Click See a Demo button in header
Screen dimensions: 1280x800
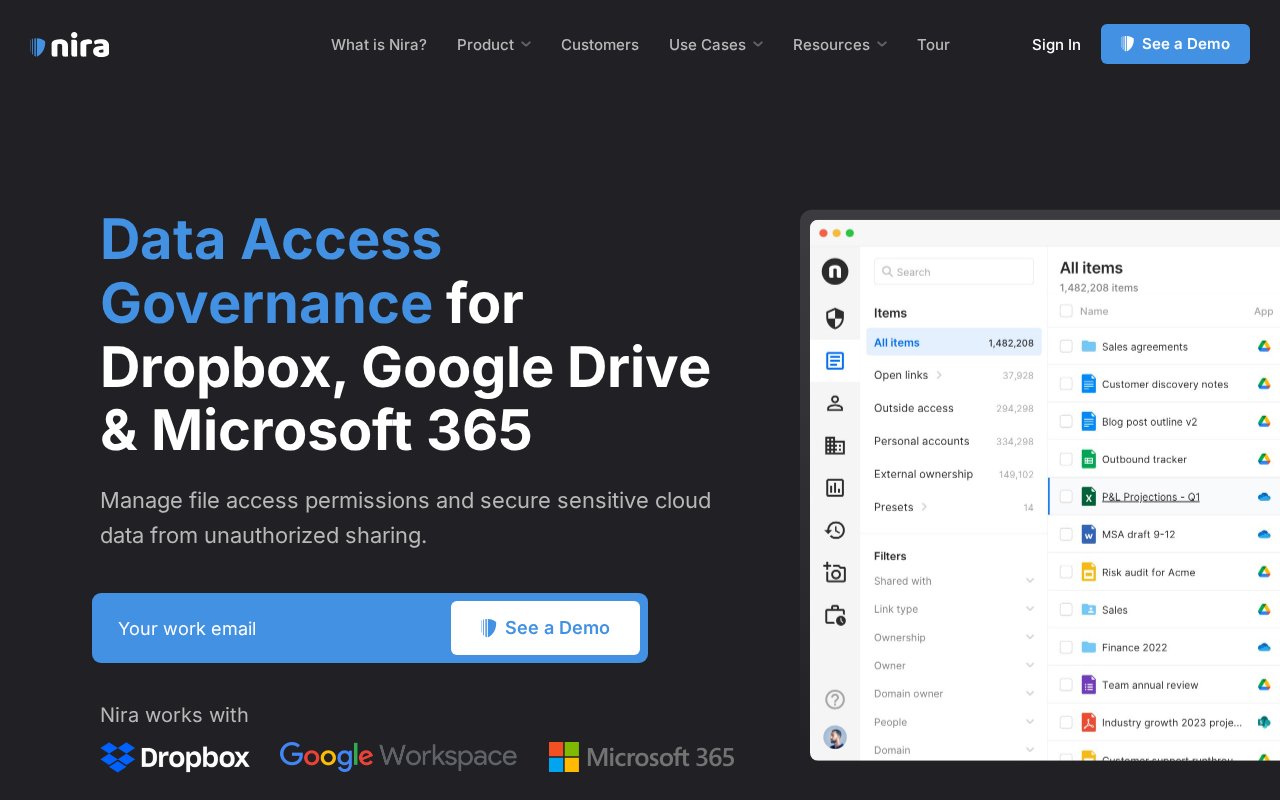1175,44
